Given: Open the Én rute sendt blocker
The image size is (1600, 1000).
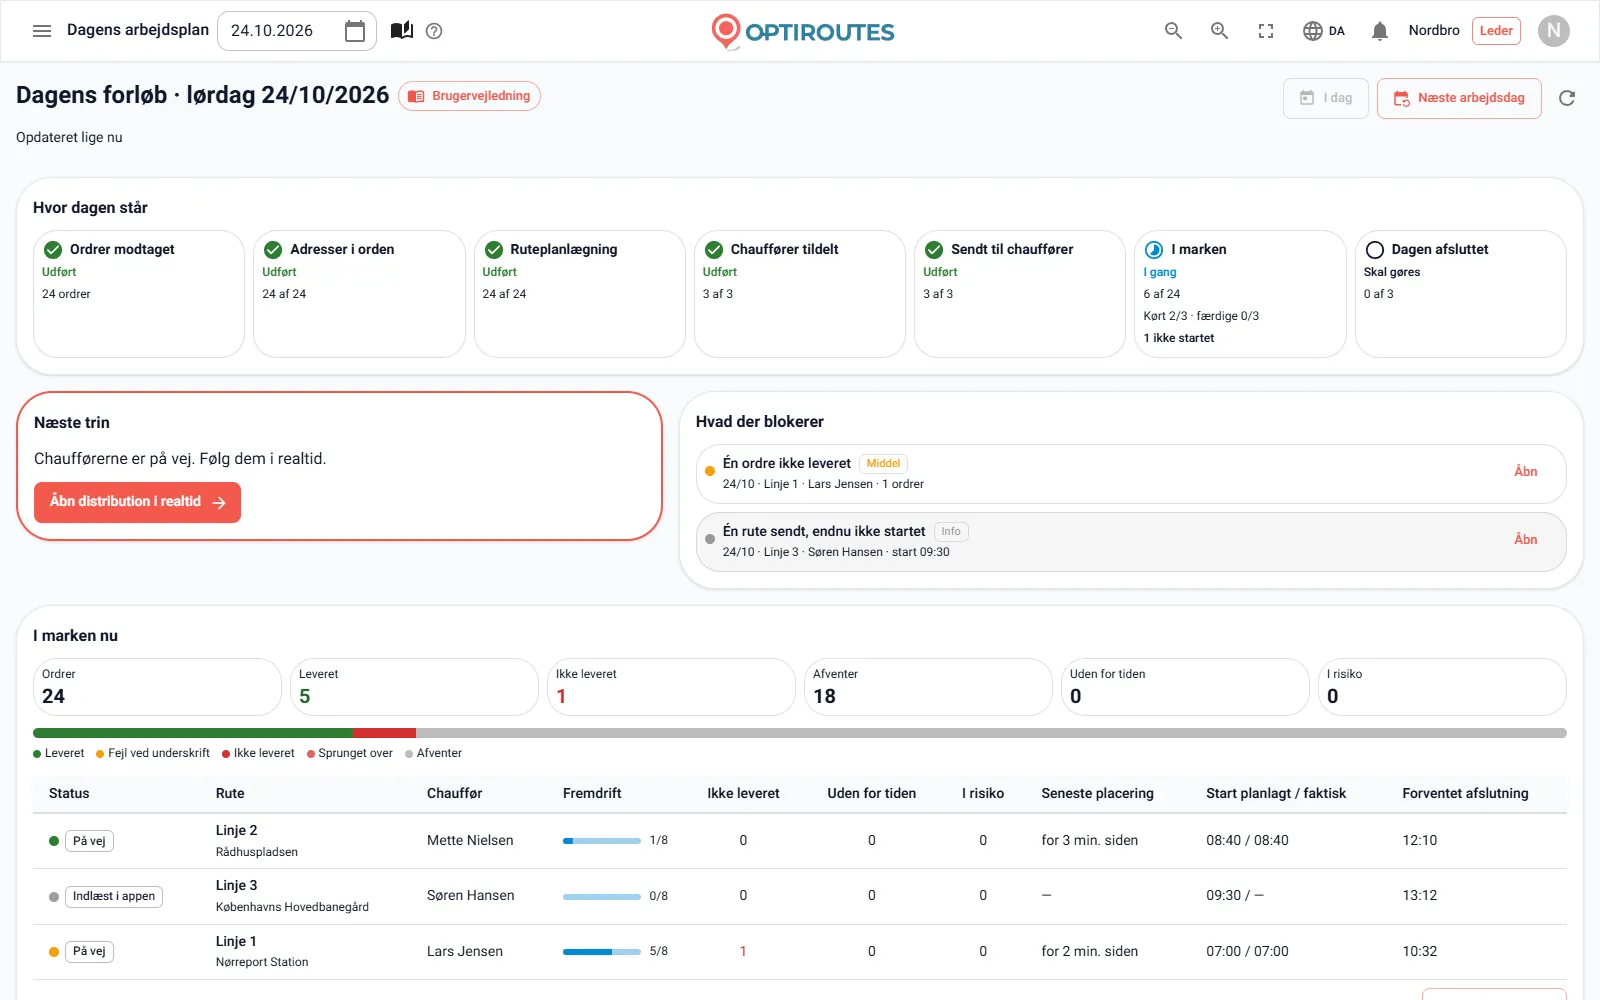Looking at the screenshot, I should click(1131, 541).
